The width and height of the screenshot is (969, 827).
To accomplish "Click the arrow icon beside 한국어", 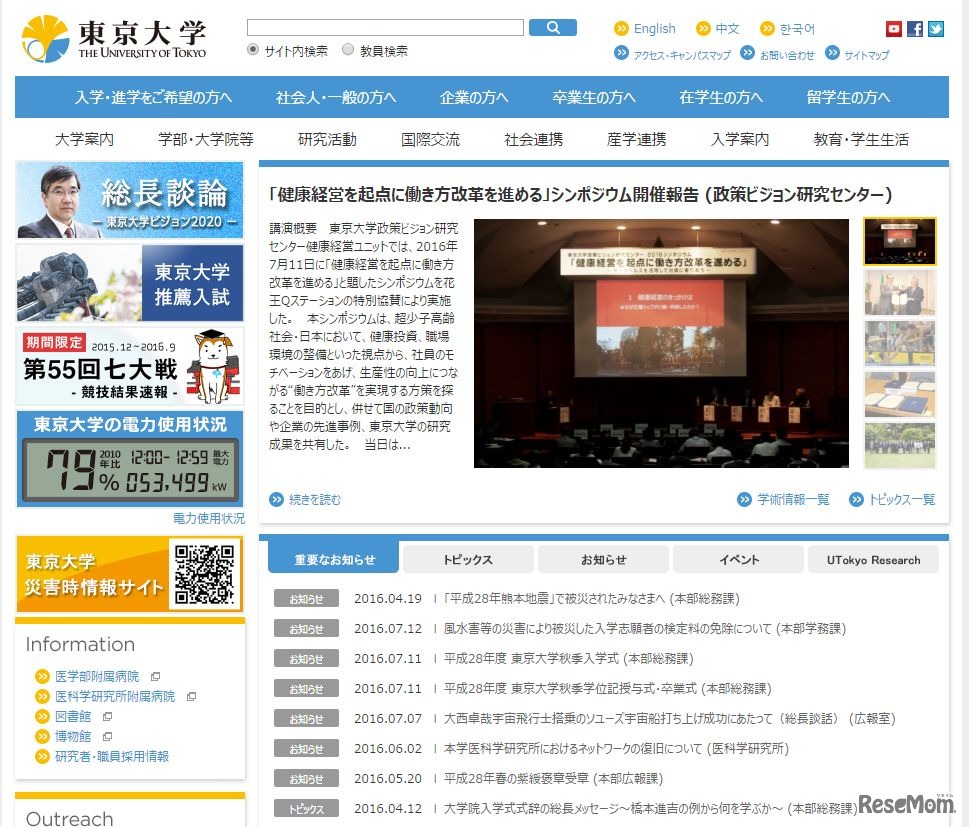I will (767, 28).
